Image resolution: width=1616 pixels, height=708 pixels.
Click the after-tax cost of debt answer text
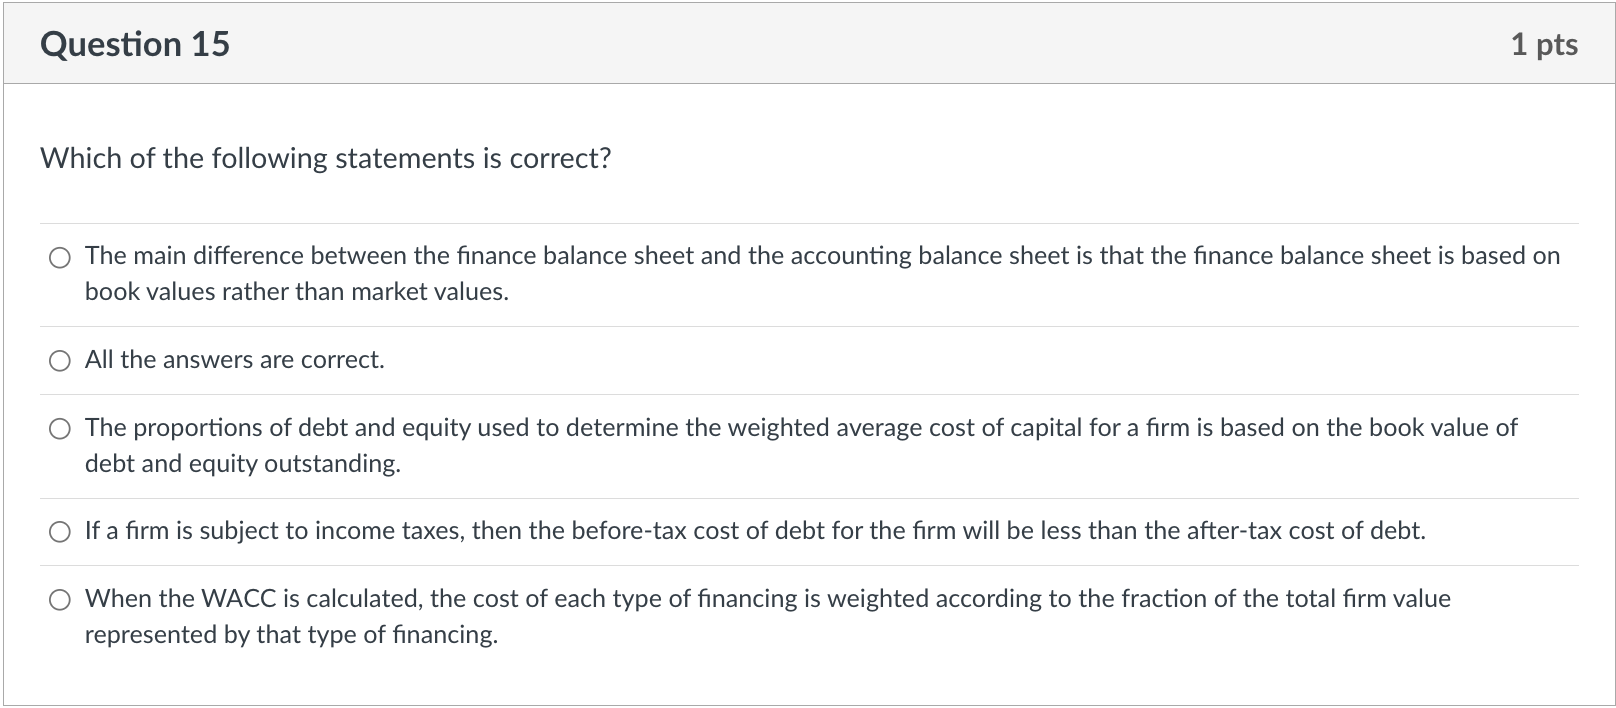click(756, 531)
